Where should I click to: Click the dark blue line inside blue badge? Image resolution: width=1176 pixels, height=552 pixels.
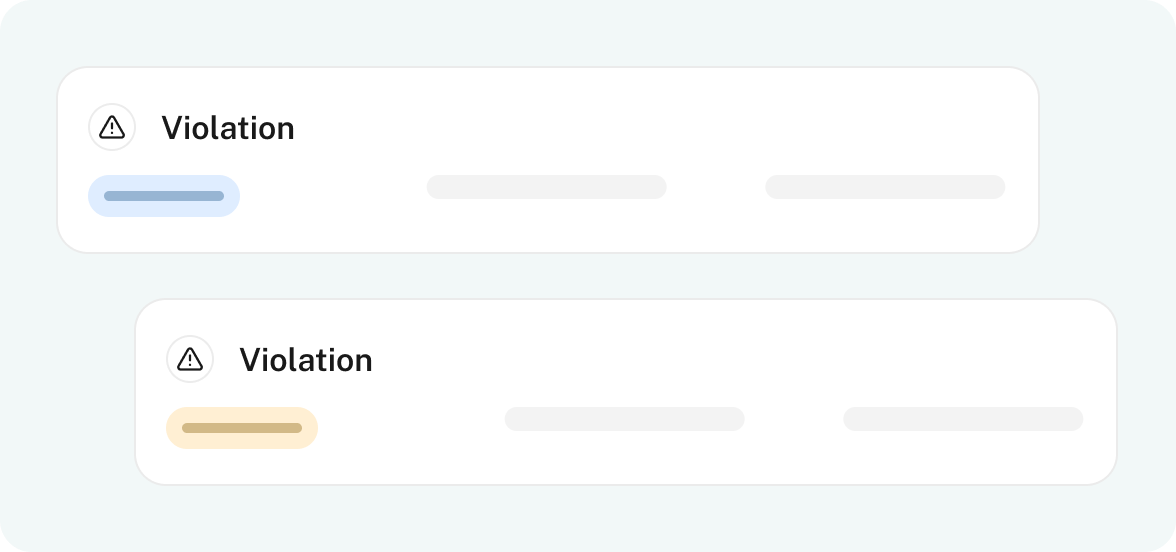click(x=164, y=196)
